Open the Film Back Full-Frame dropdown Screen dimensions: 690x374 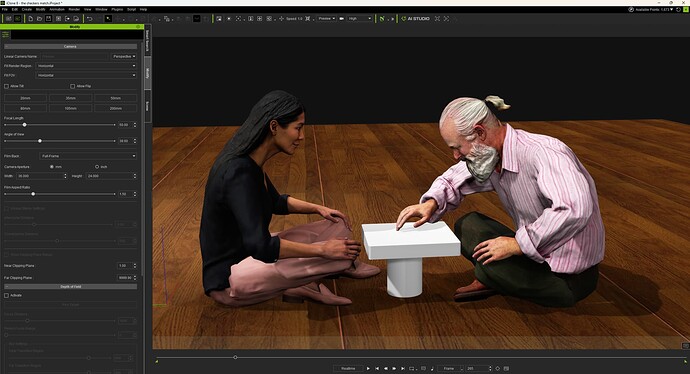(88, 156)
